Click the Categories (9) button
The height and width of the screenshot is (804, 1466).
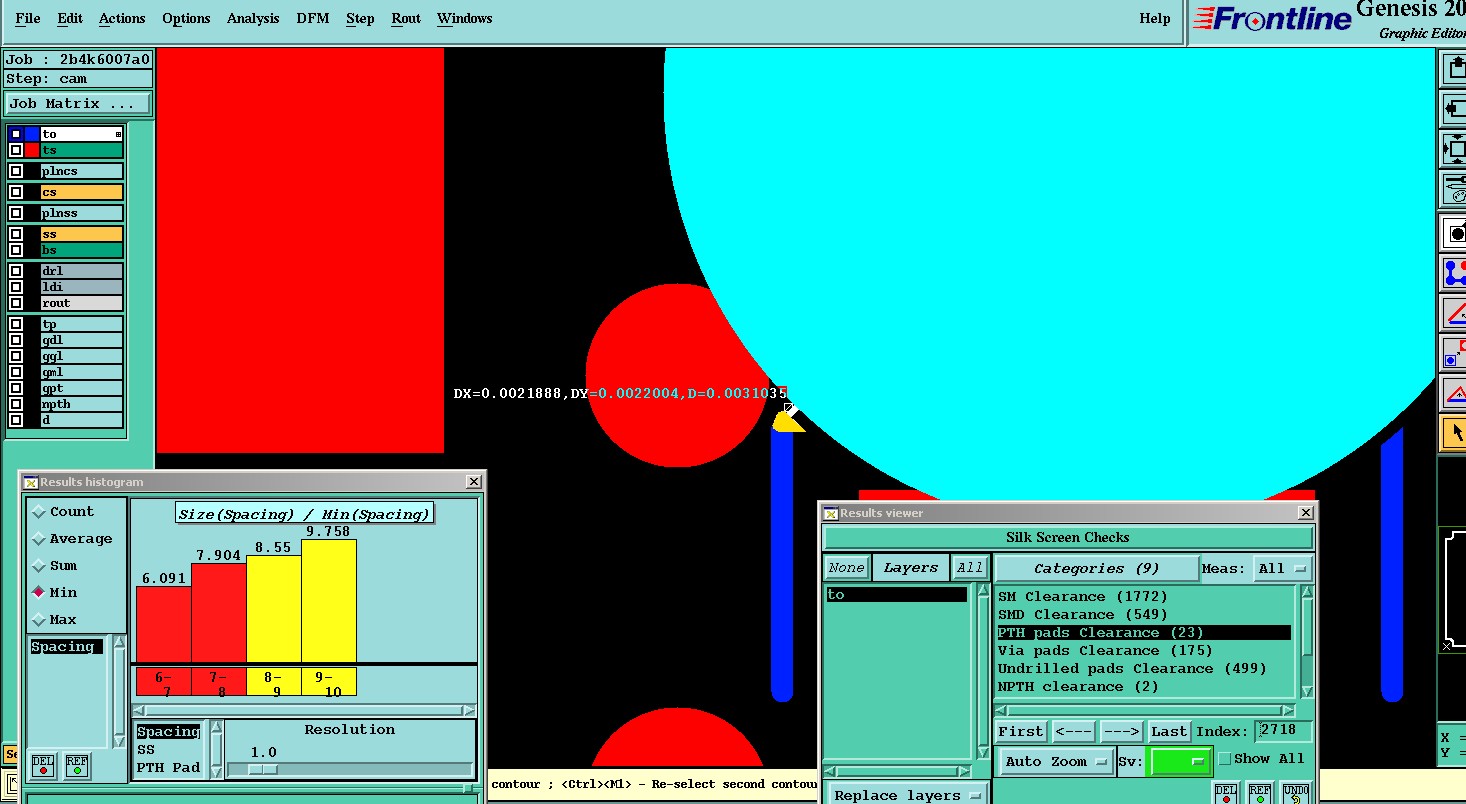tap(1096, 568)
